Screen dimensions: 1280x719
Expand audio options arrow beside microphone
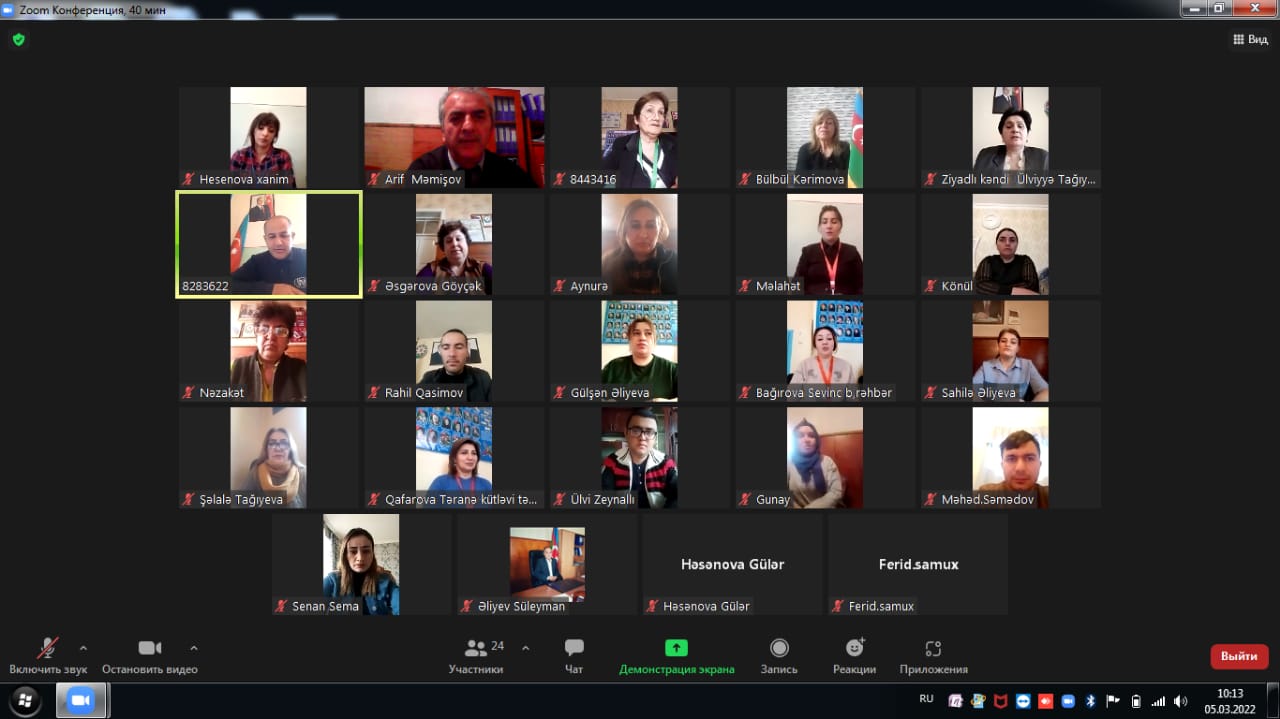coord(83,647)
